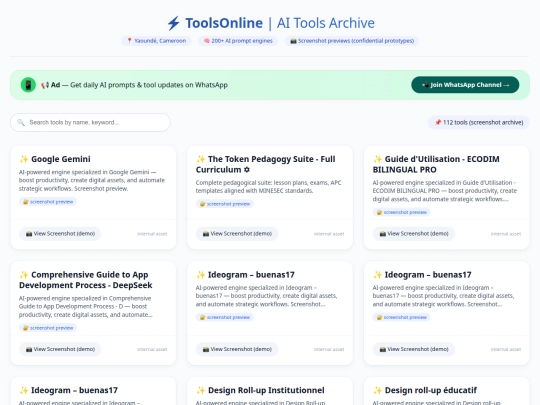
Task: Open Guide d'Utilisation - ECODIM BILINGUAL PRO title
Action: pyautogui.click(x=436, y=164)
